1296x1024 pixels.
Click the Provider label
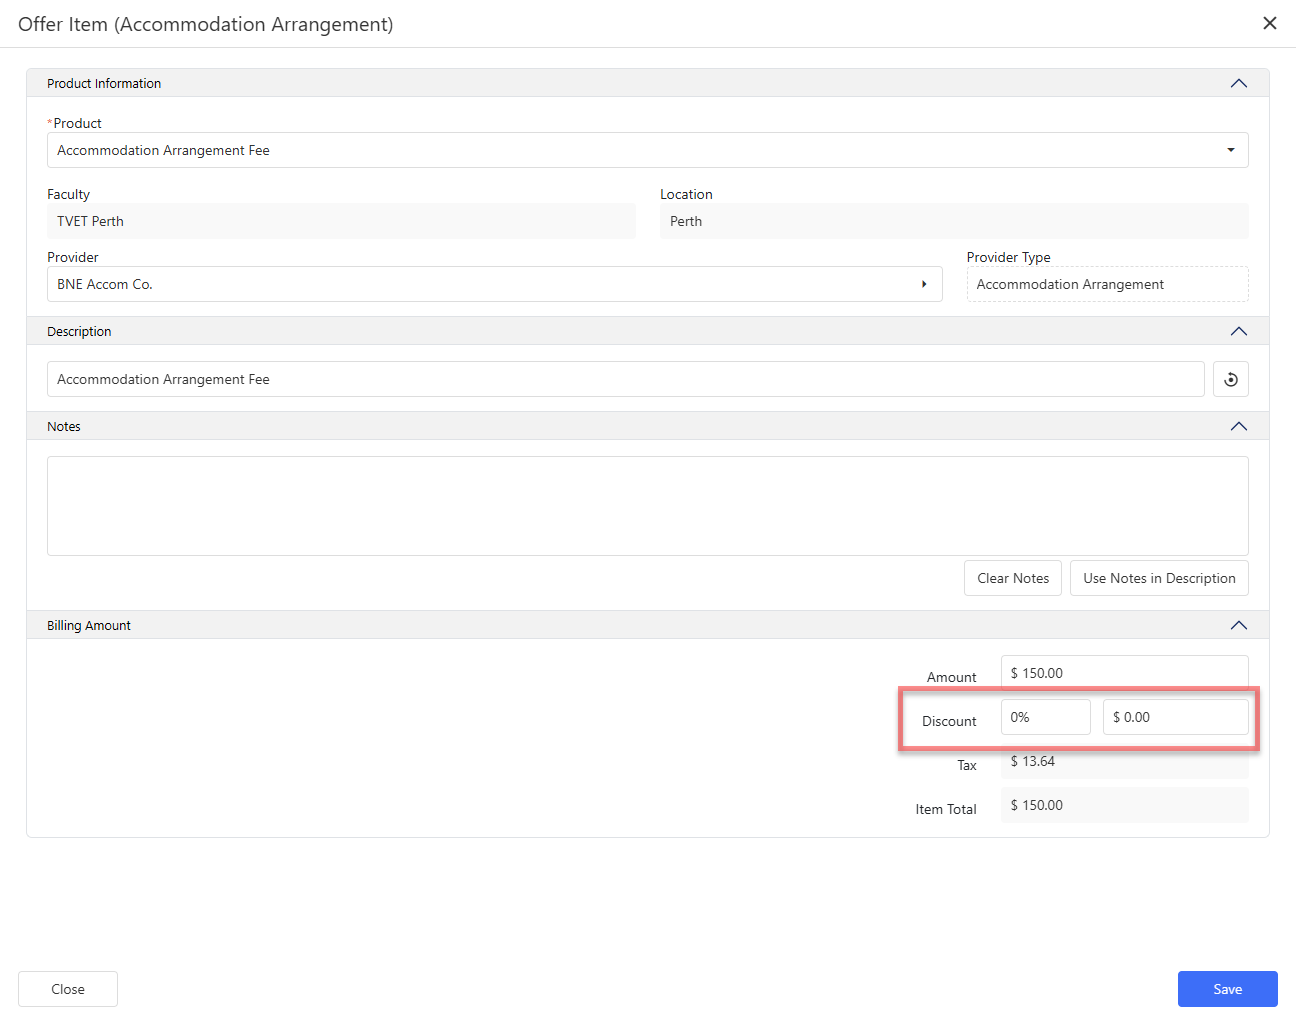click(73, 257)
